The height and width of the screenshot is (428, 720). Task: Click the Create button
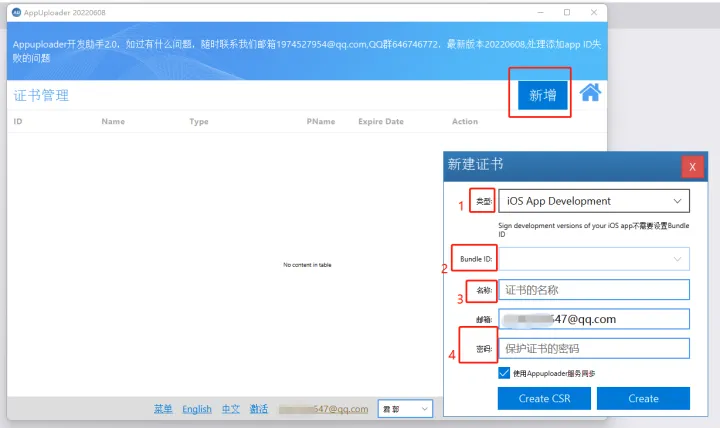[643, 398]
